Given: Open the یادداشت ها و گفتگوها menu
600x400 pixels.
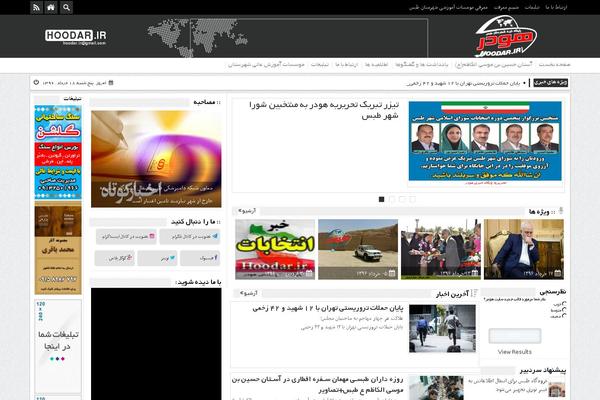Looking at the screenshot, I should pyautogui.click(x=421, y=64).
